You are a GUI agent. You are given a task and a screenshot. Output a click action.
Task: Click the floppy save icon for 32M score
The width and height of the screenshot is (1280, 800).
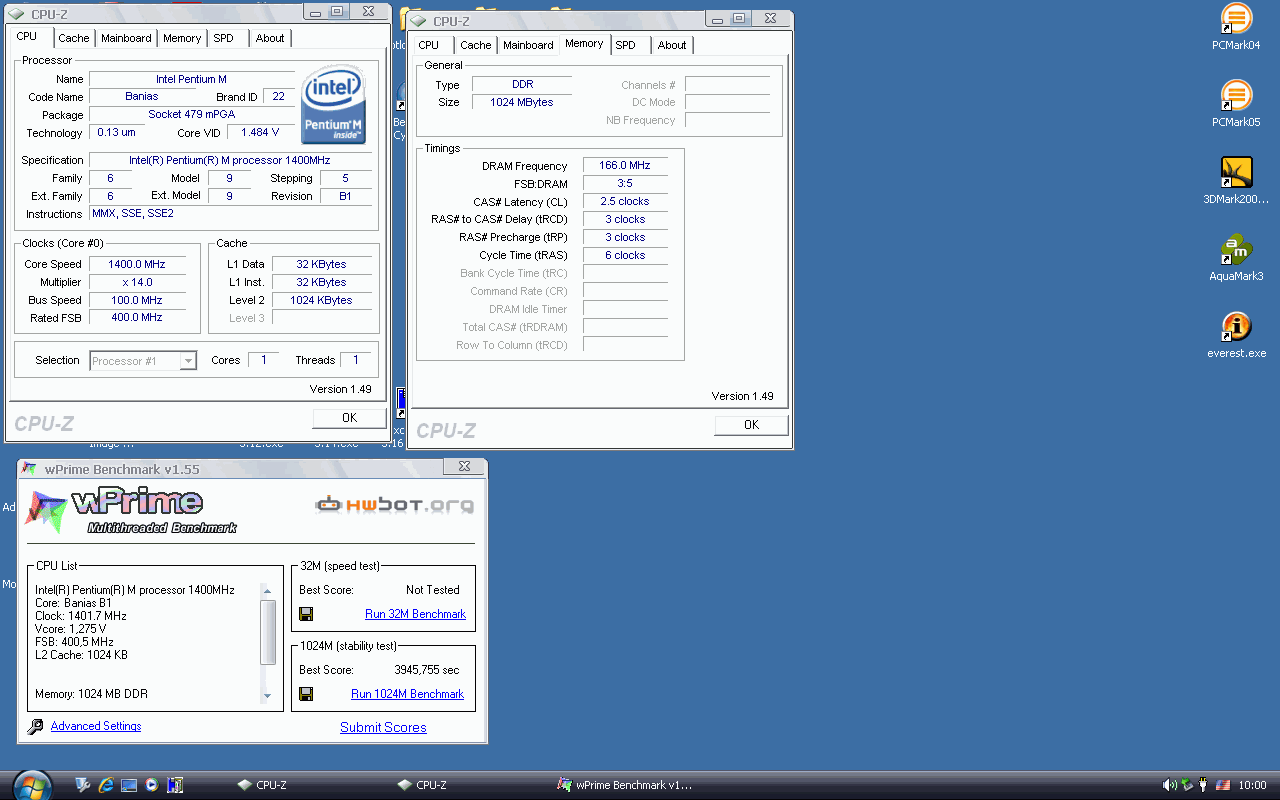(306, 614)
